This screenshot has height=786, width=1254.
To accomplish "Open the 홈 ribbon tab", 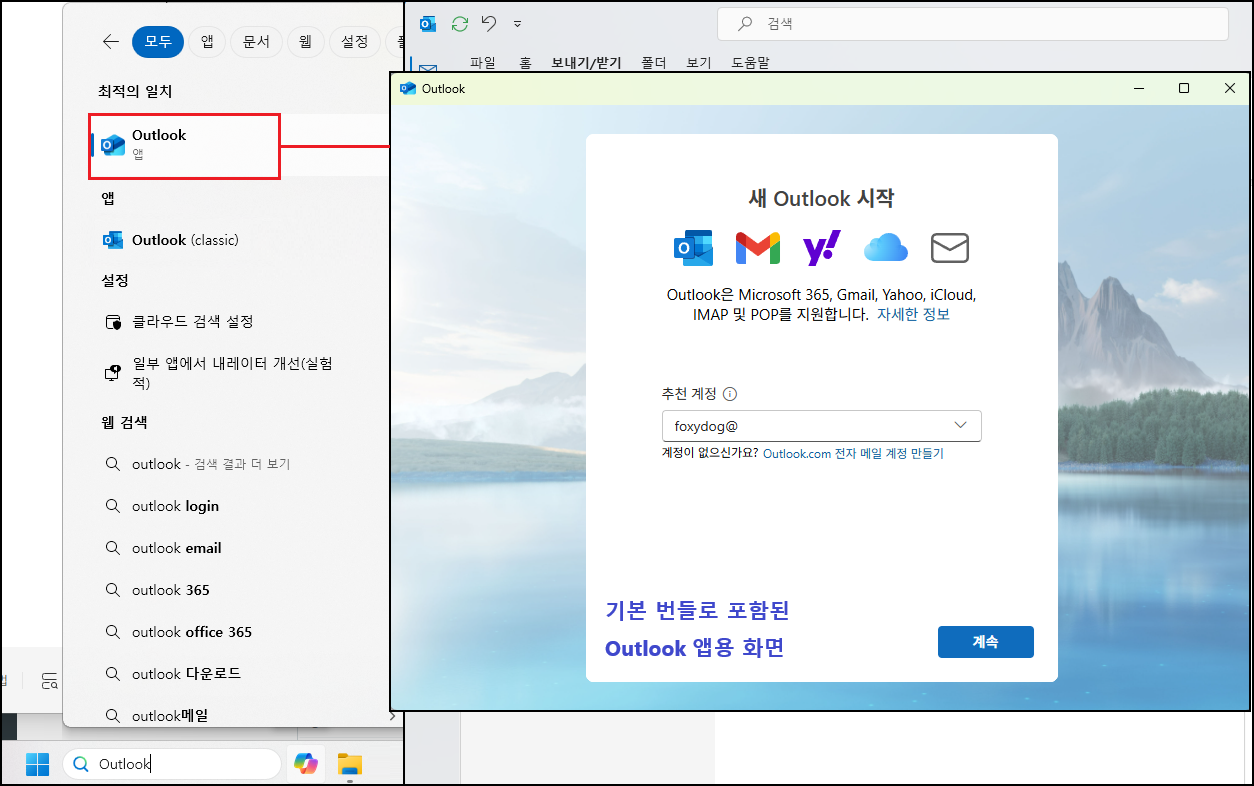I will coord(525,63).
